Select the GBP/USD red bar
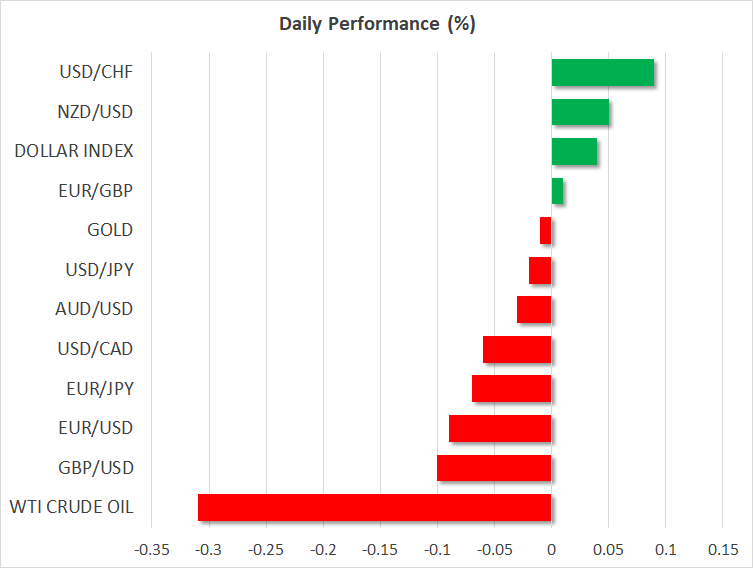This screenshot has width=753, height=568. [x=494, y=468]
